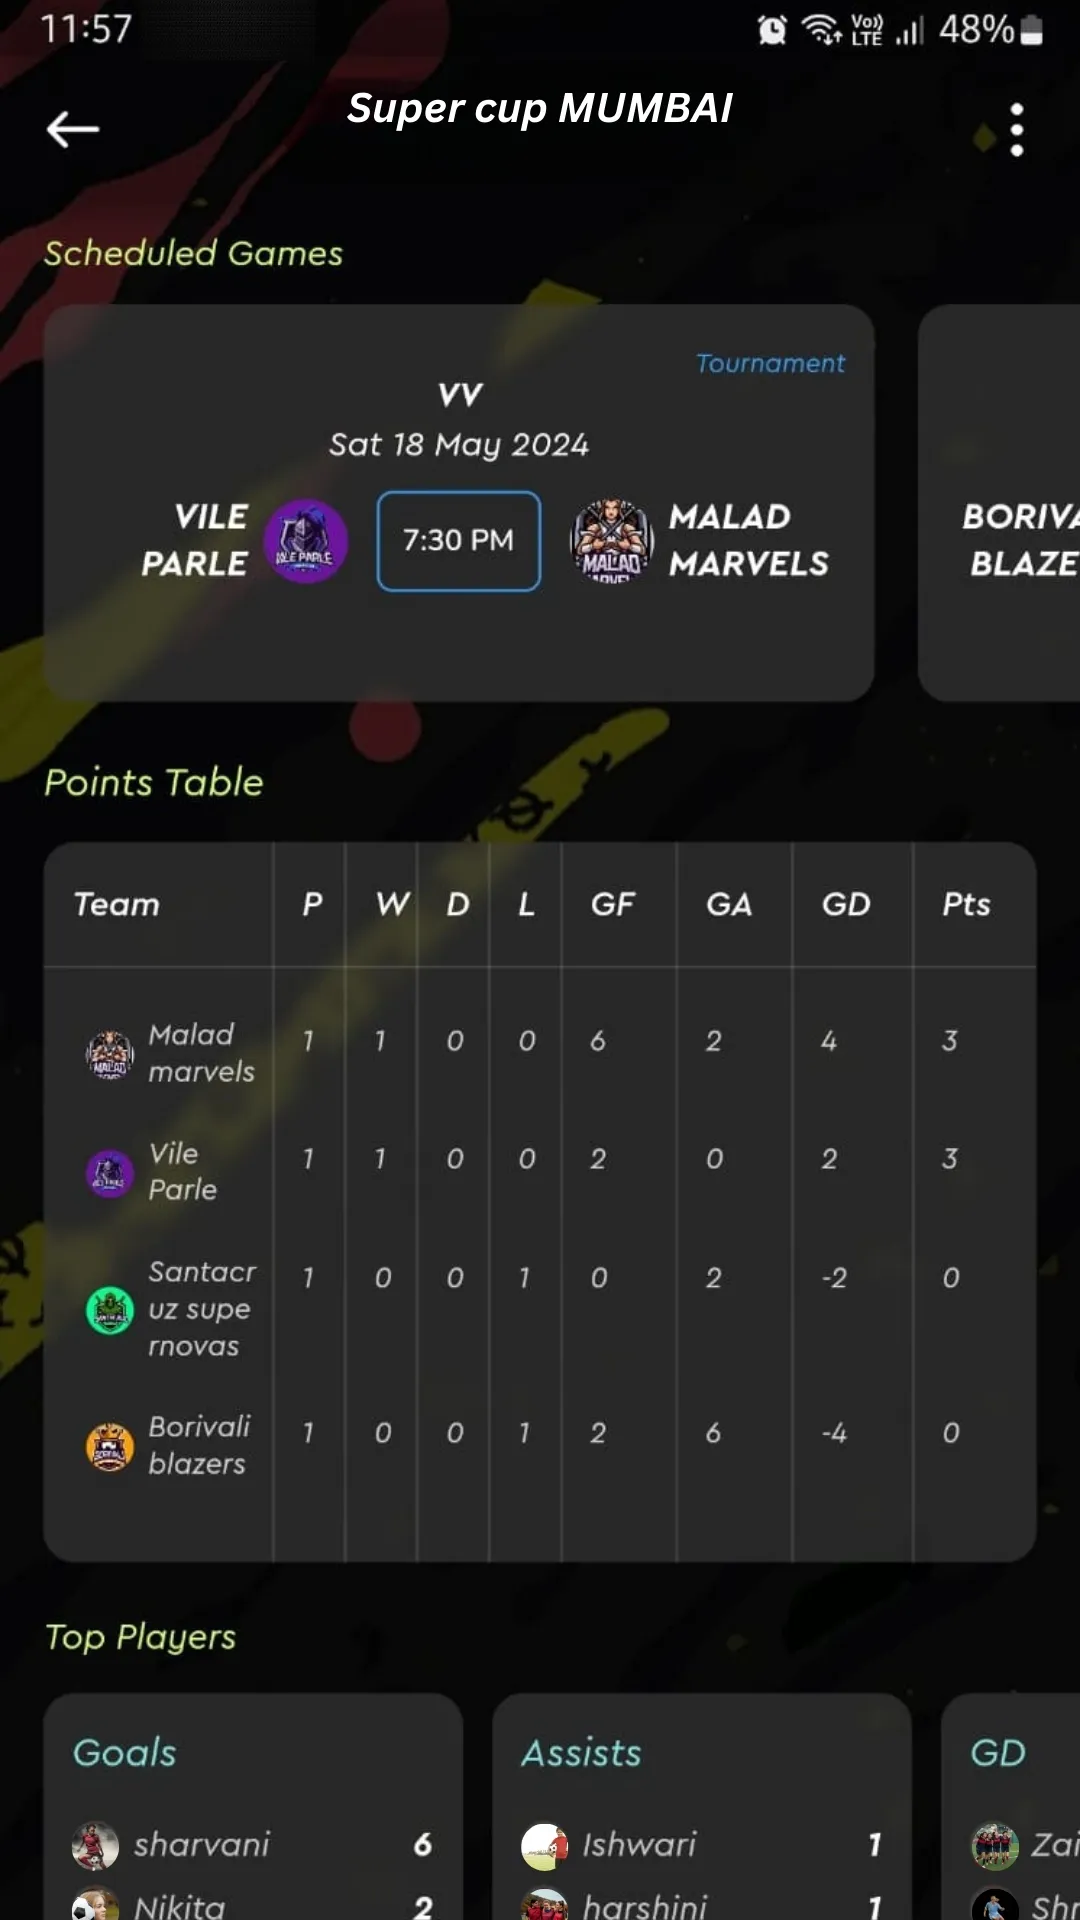Screen dimensions: 1080x1920
Task: Open the 7:30 PM match time box
Action: [x=459, y=541]
